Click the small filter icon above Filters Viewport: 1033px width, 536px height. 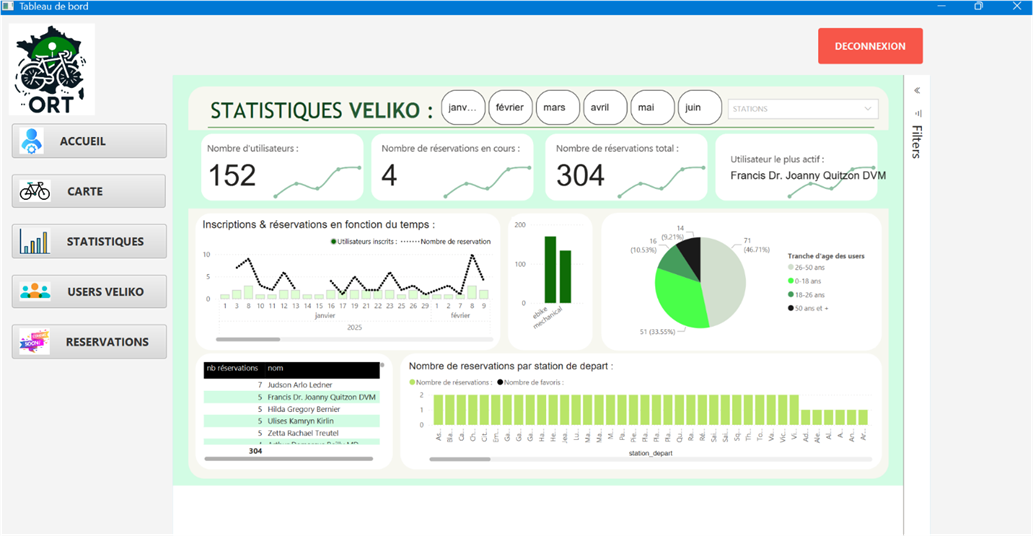coord(918,113)
